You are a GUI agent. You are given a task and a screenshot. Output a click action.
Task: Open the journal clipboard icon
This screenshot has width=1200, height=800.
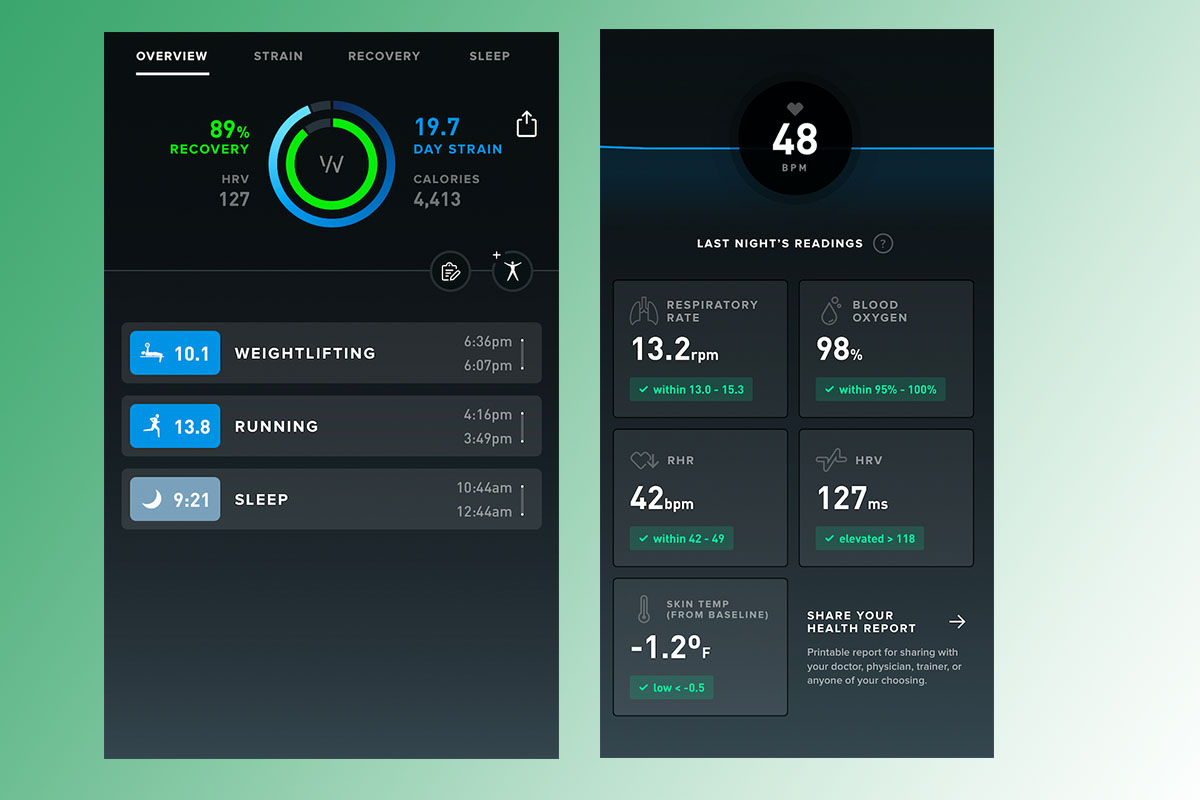(x=450, y=271)
